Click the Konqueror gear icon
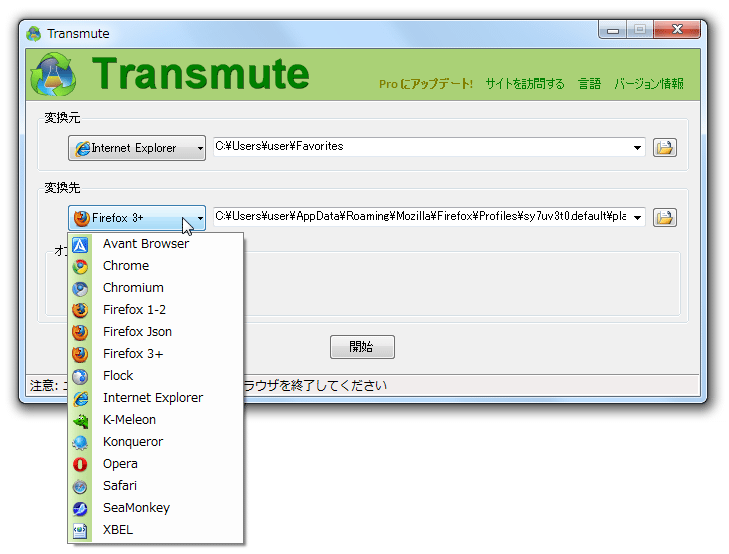Screen dimensions: 729x554 80,442
